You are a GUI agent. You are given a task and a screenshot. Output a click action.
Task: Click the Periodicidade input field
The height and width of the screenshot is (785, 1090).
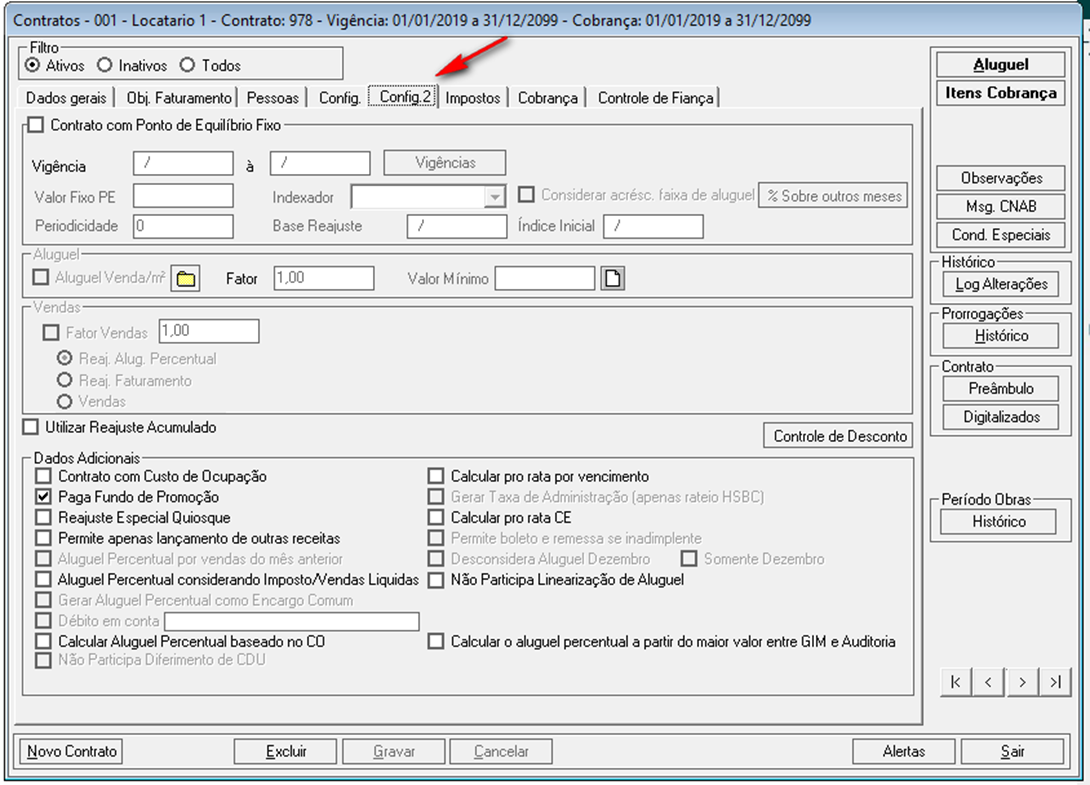click(183, 227)
